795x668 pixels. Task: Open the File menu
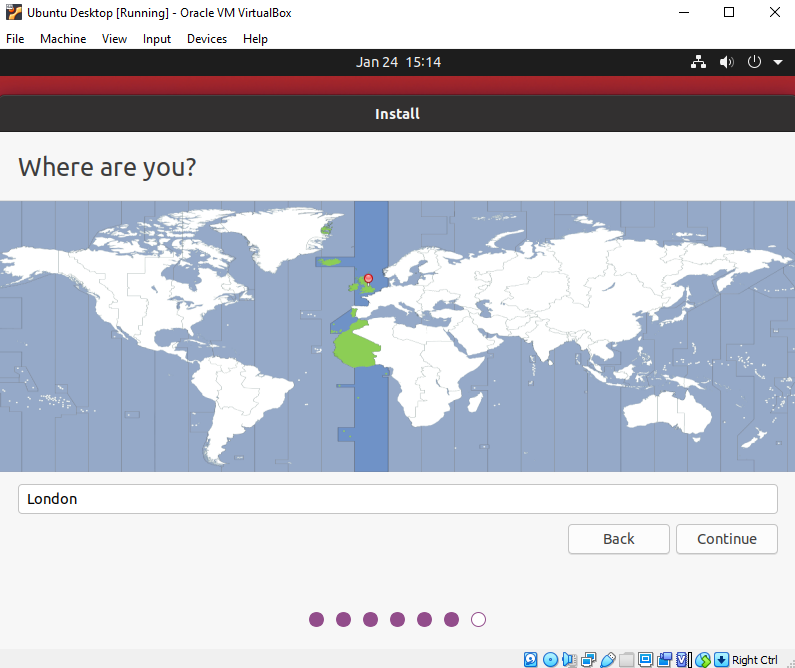pos(15,39)
